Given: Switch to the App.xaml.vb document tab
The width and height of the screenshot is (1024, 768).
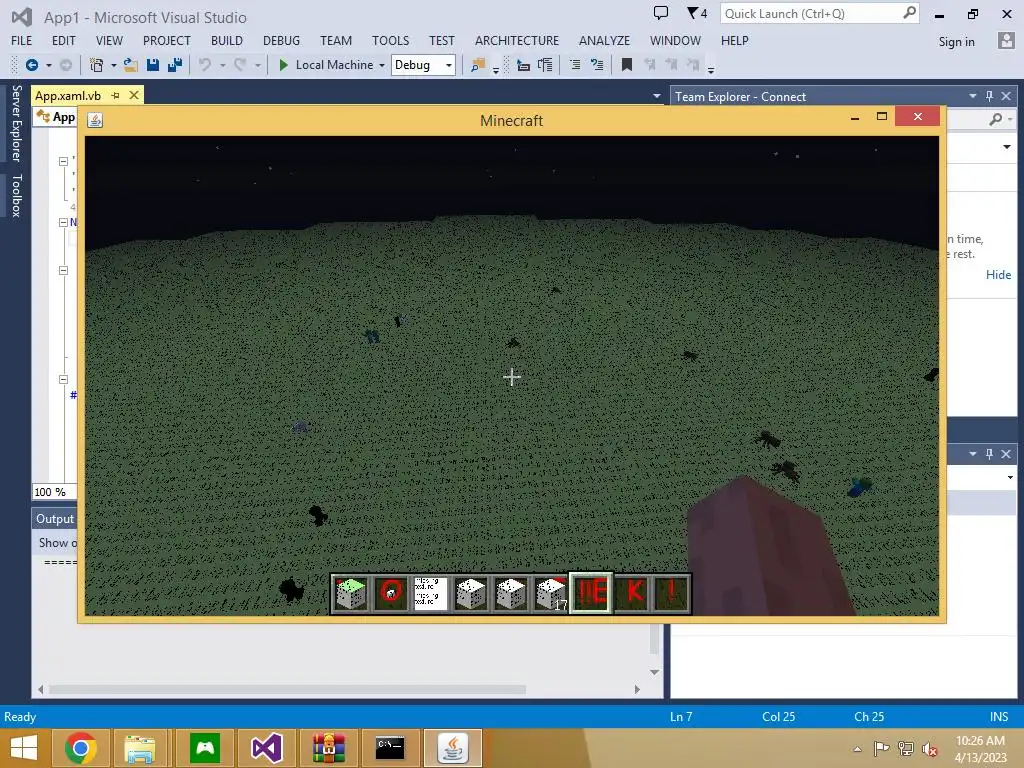Looking at the screenshot, I should tap(68, 95).
